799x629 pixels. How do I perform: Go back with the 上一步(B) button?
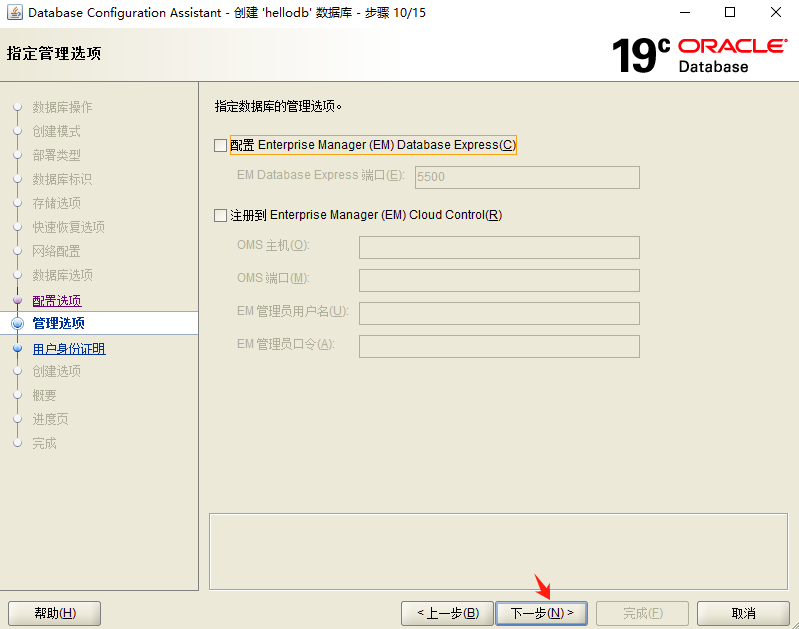(447, 613)
